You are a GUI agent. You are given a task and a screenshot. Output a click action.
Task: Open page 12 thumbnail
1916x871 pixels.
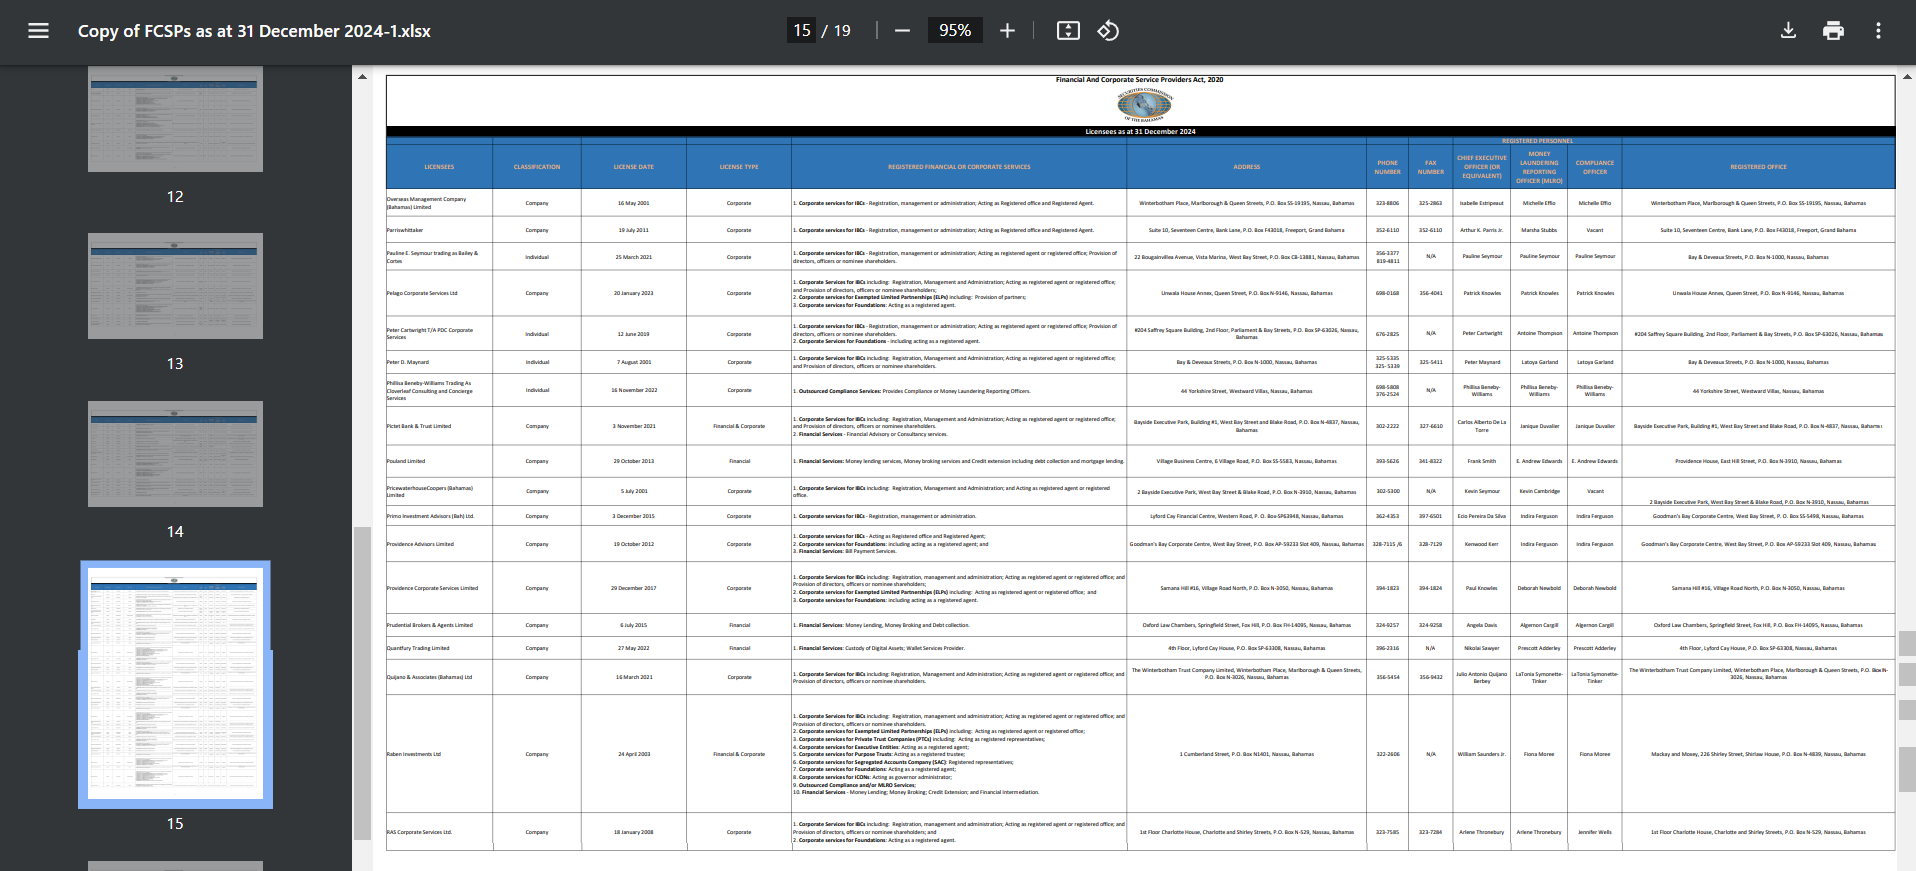(x=175, y=119)
